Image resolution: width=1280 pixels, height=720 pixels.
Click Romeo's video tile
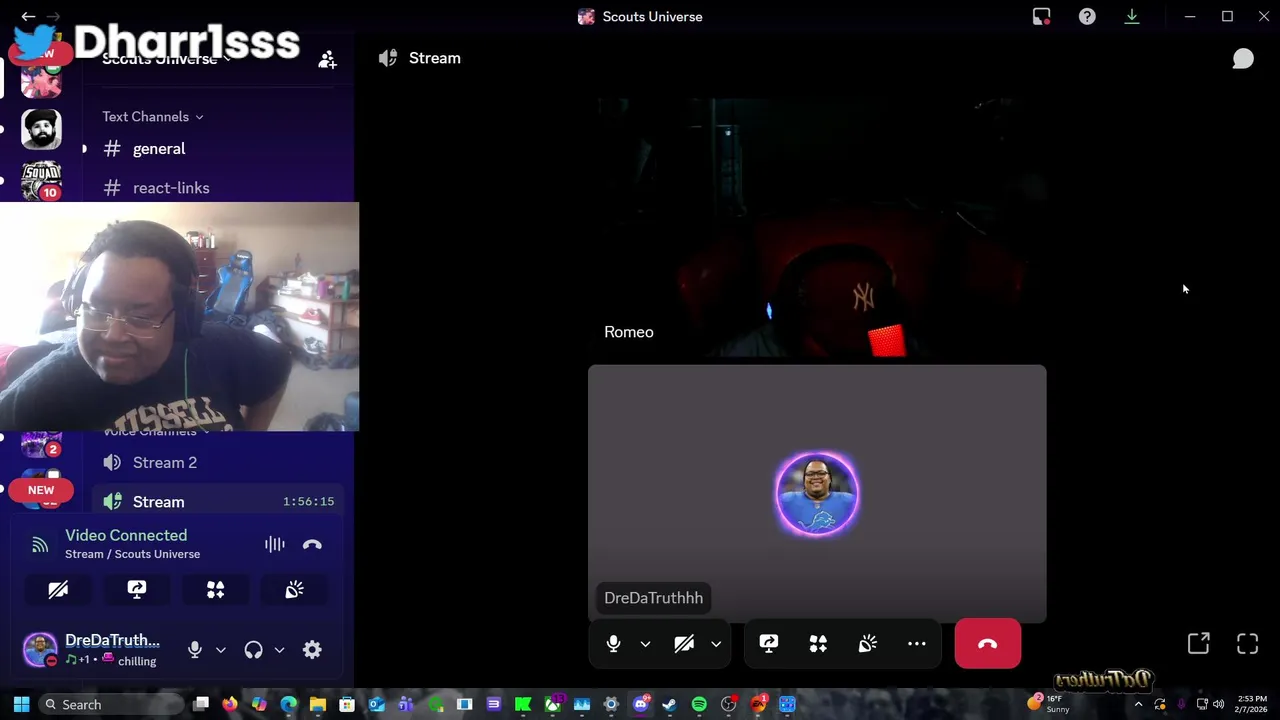817,227
